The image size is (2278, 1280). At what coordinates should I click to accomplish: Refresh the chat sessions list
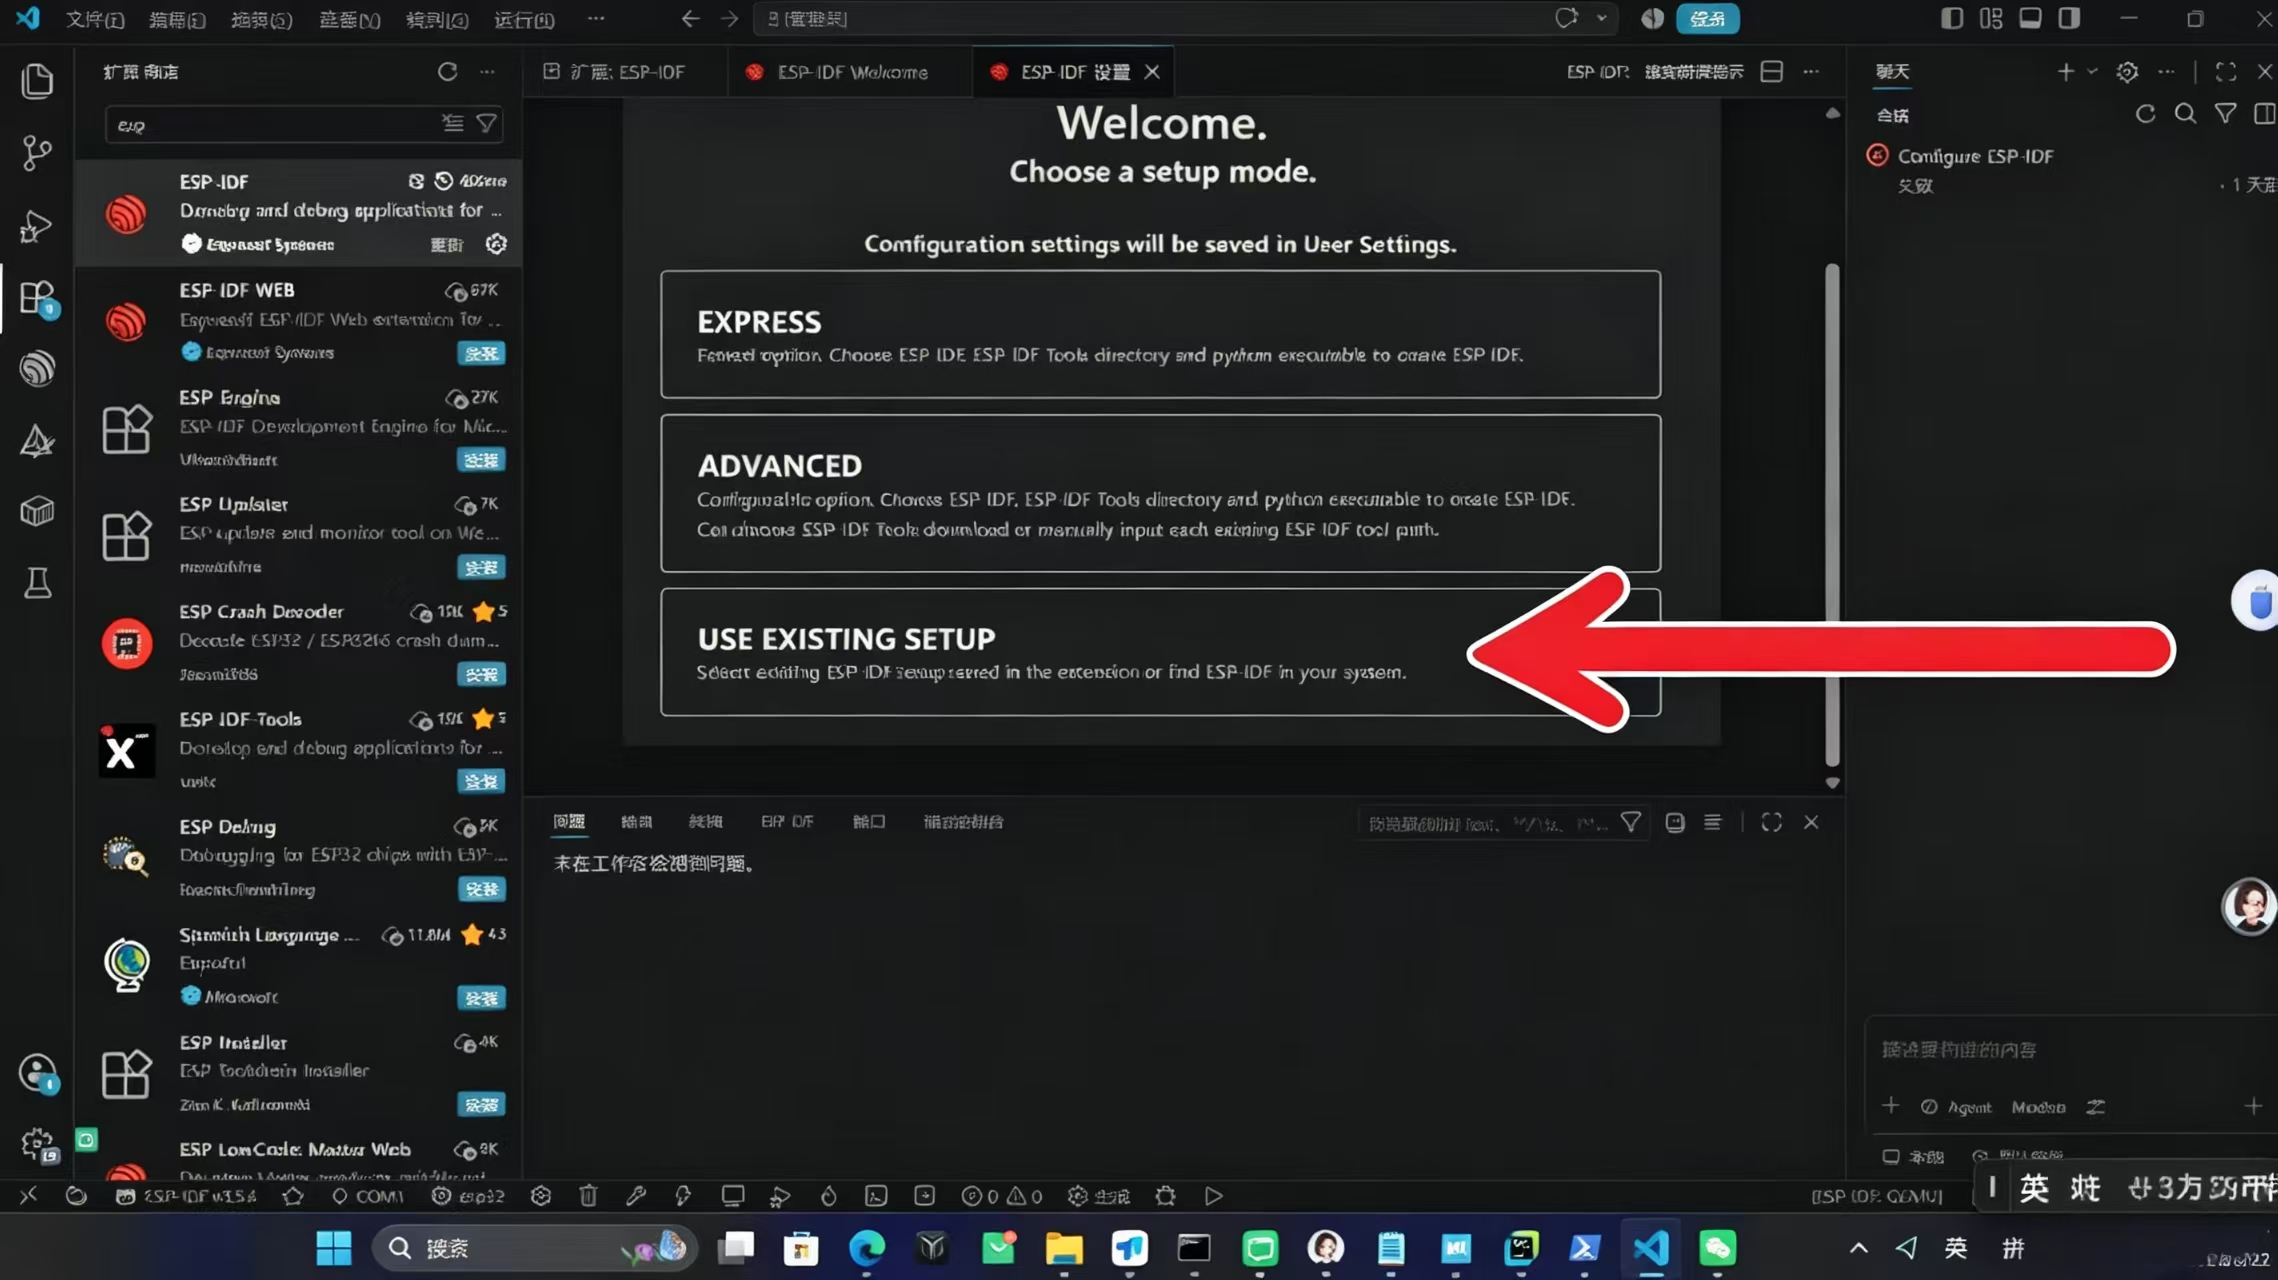[x=2145, y=114]
